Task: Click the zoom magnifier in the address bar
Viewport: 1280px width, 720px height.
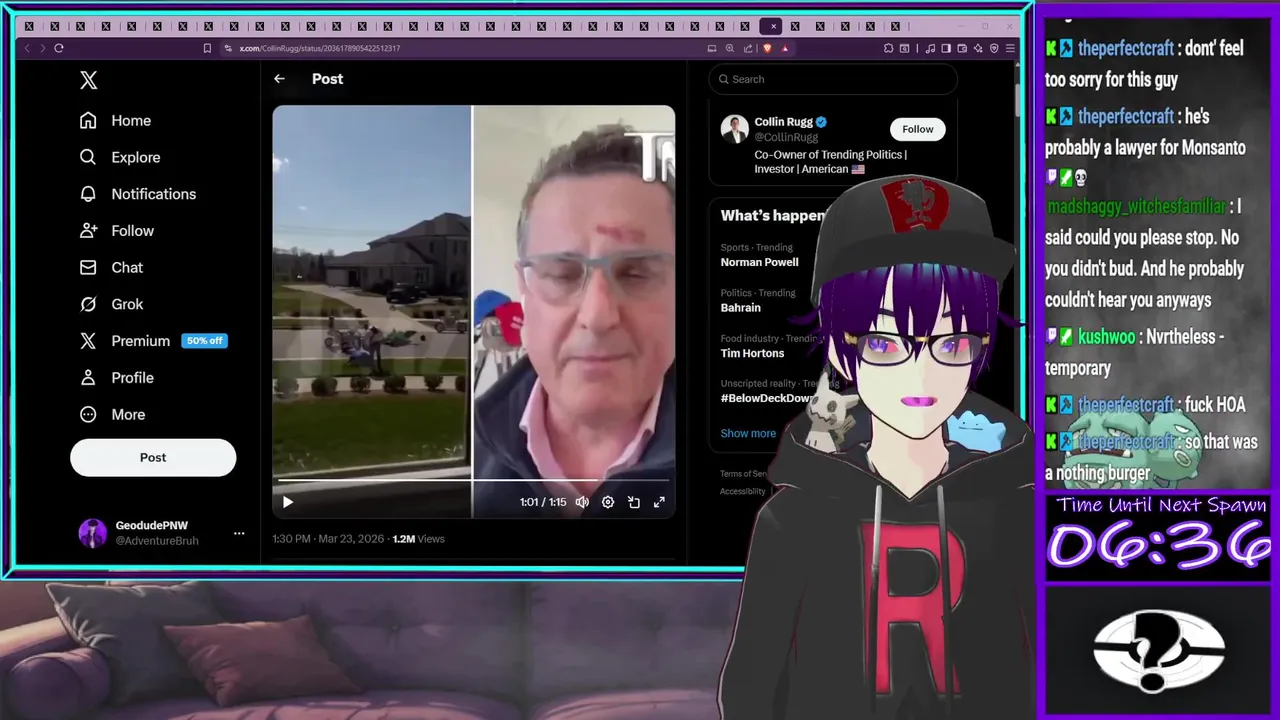Action: (730, 48)
